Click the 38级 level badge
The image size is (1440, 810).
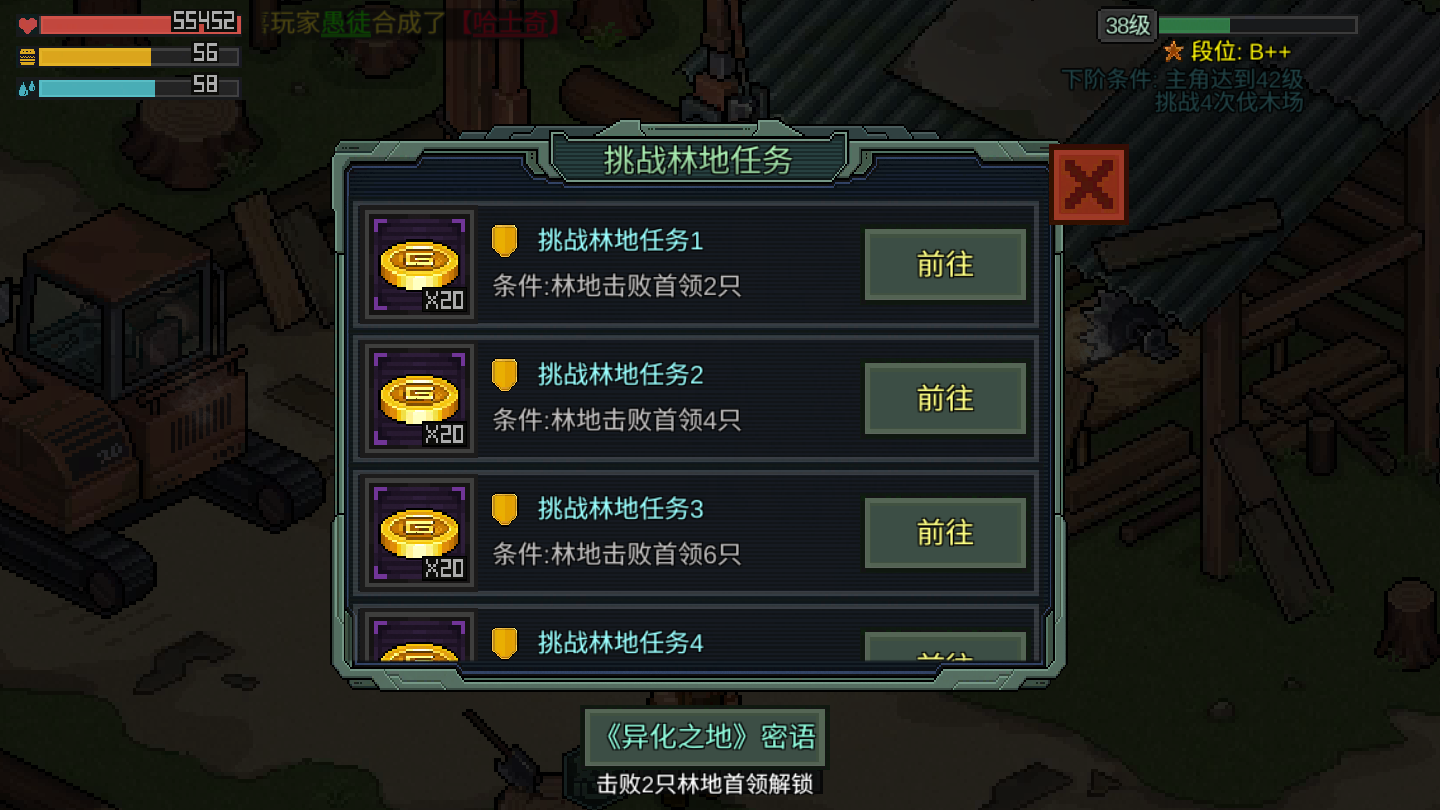point(1127,26)
